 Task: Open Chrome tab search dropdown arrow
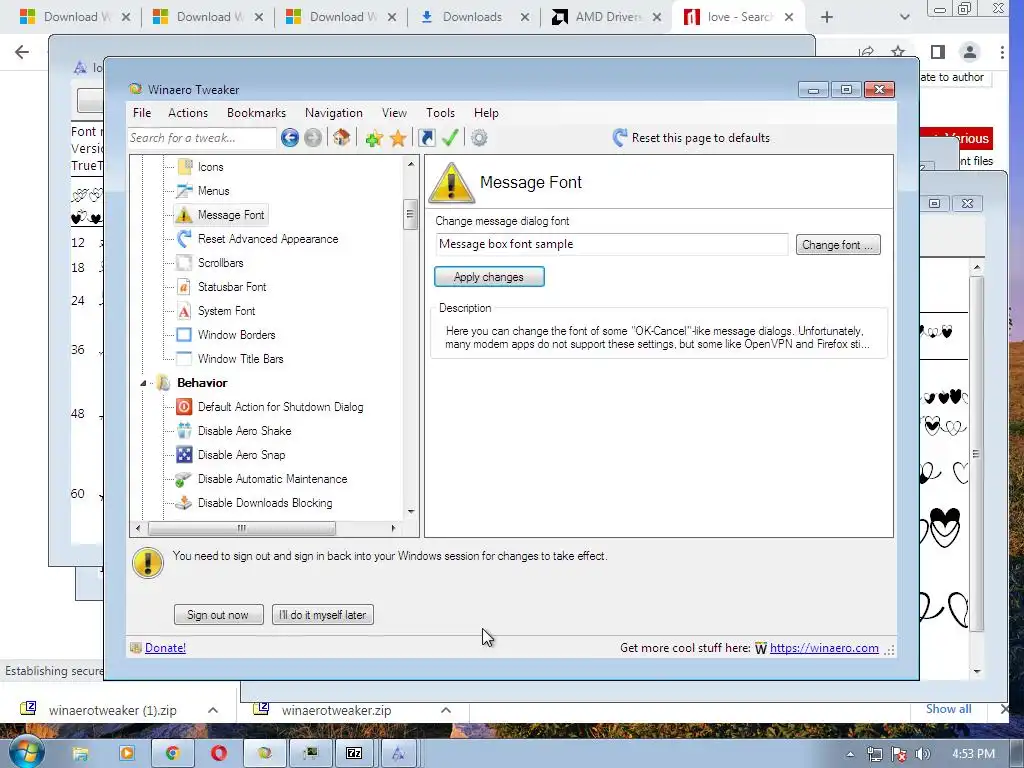coord(904,17)
